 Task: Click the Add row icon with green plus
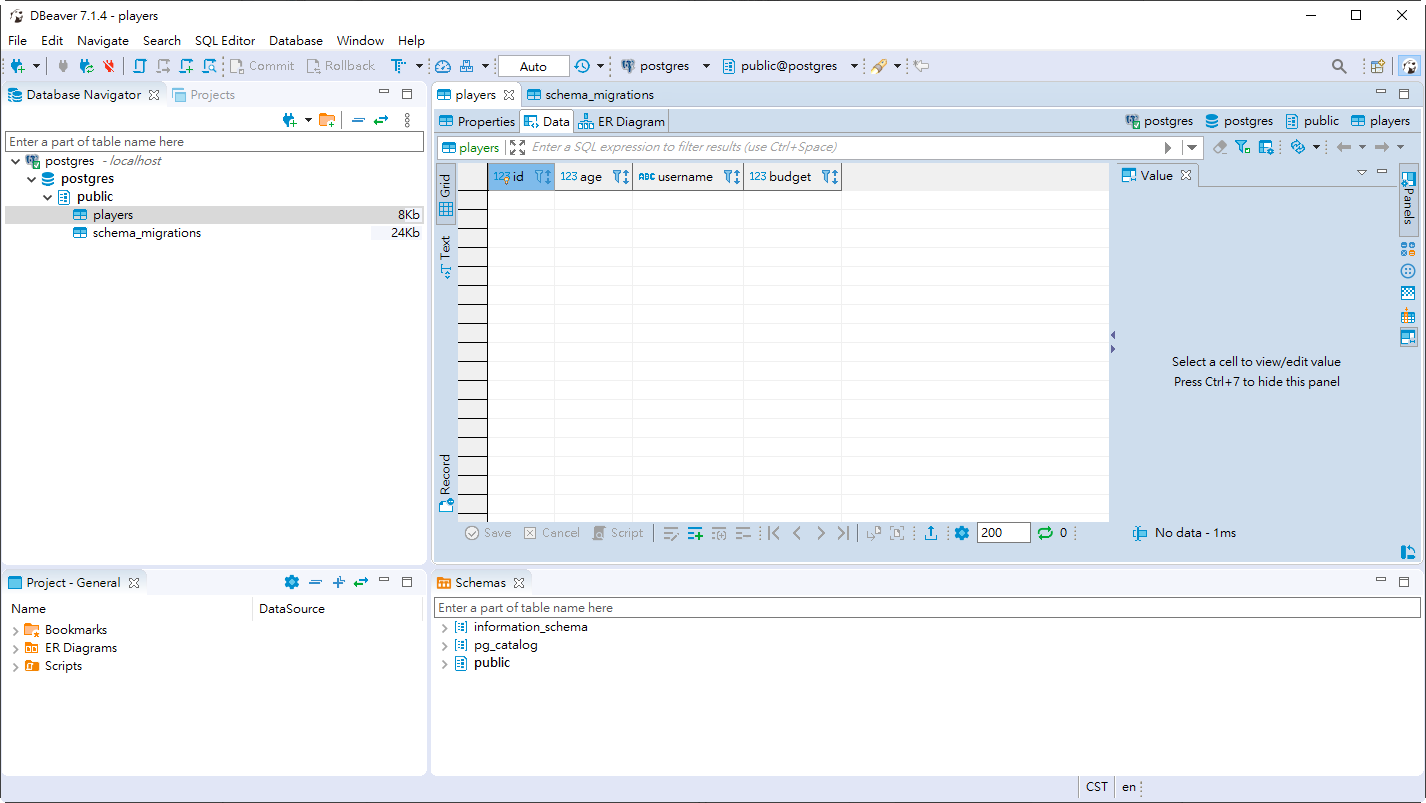coord(695,533)
